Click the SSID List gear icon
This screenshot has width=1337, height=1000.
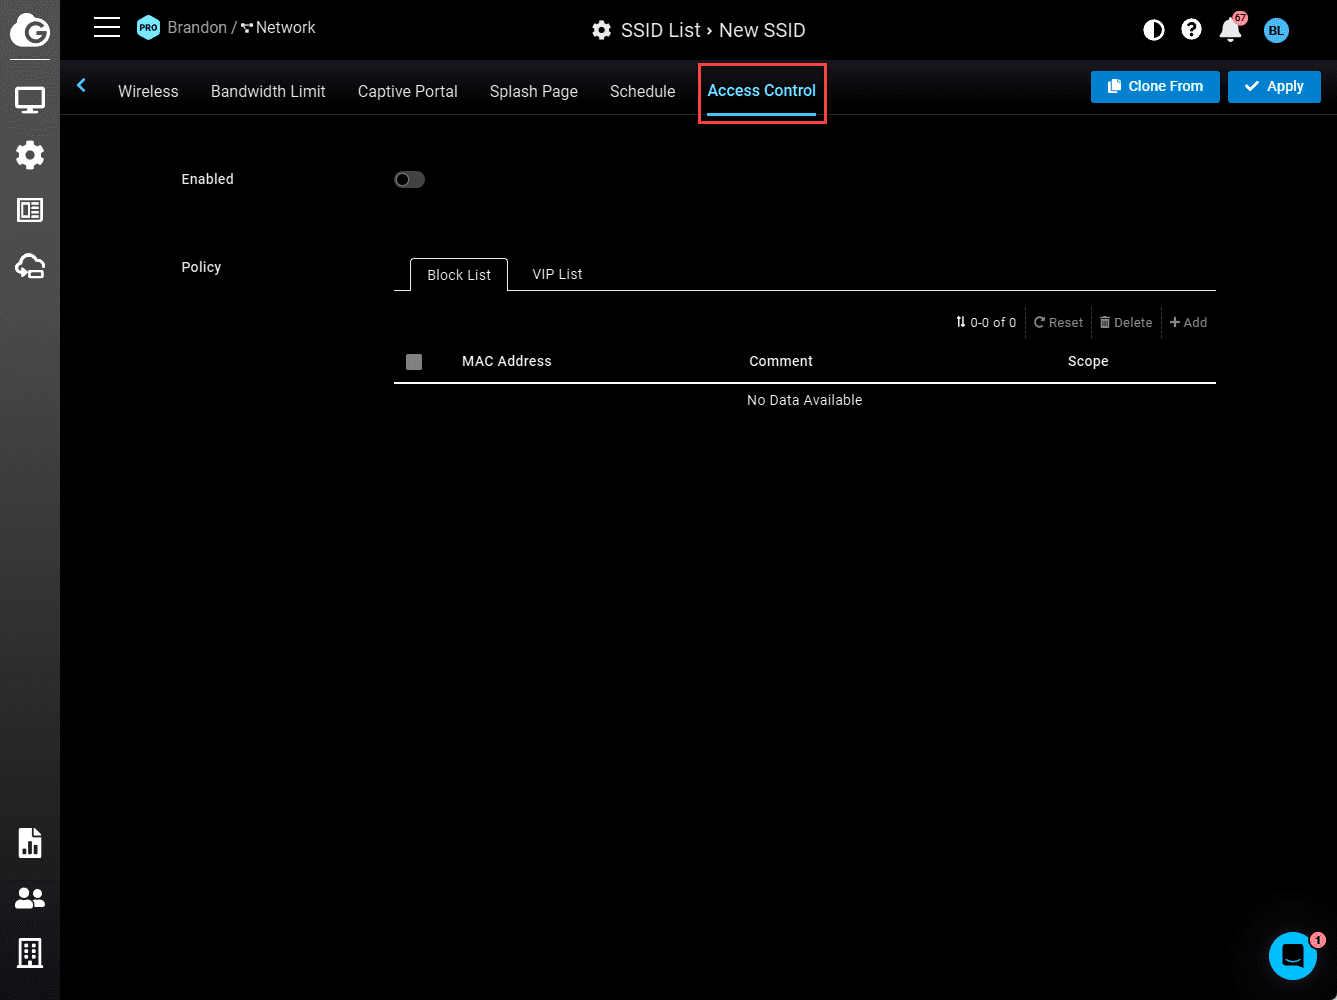[601, 30]
